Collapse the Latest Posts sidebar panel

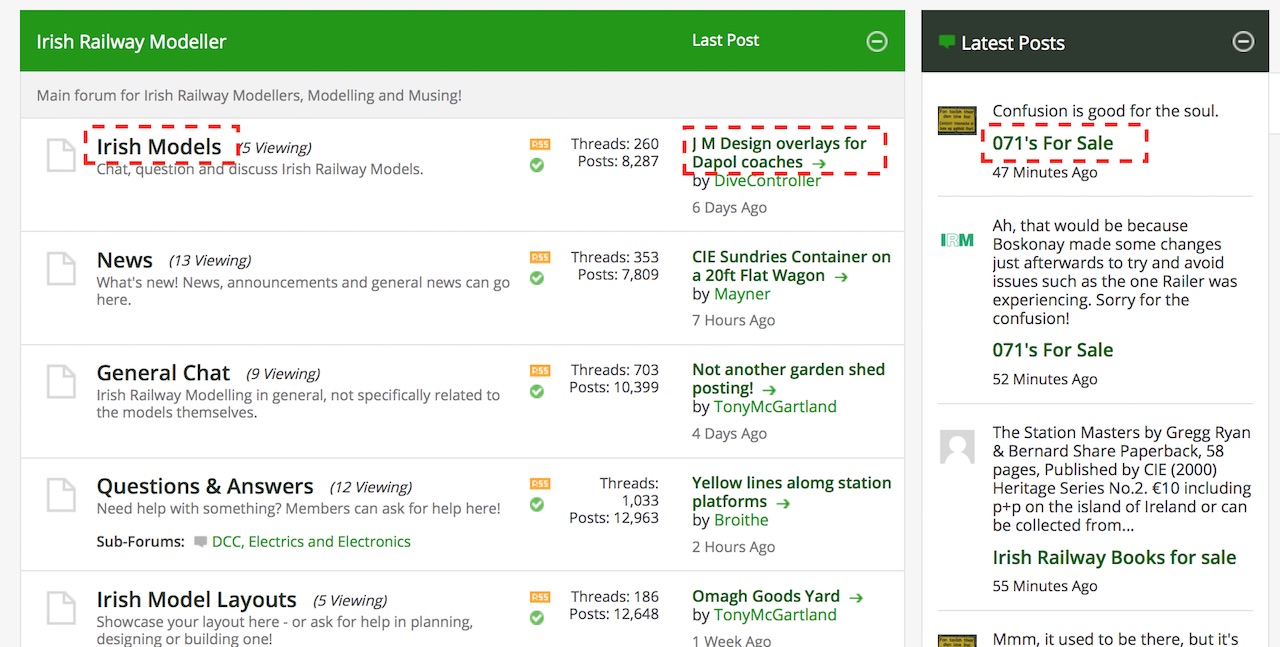1243,41
